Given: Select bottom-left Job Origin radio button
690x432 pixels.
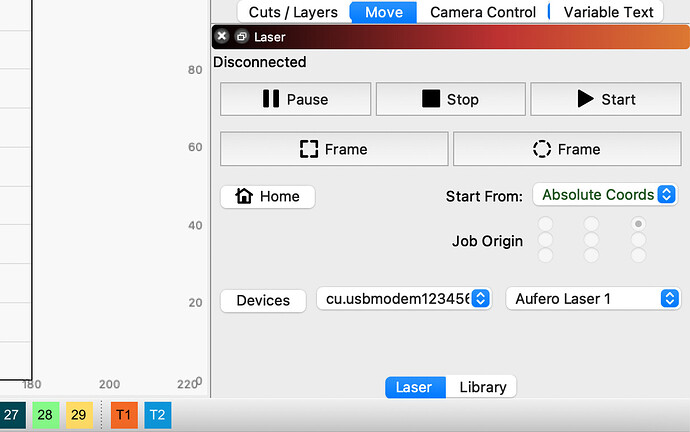Looking at the screenshot, I should (546, 255).
